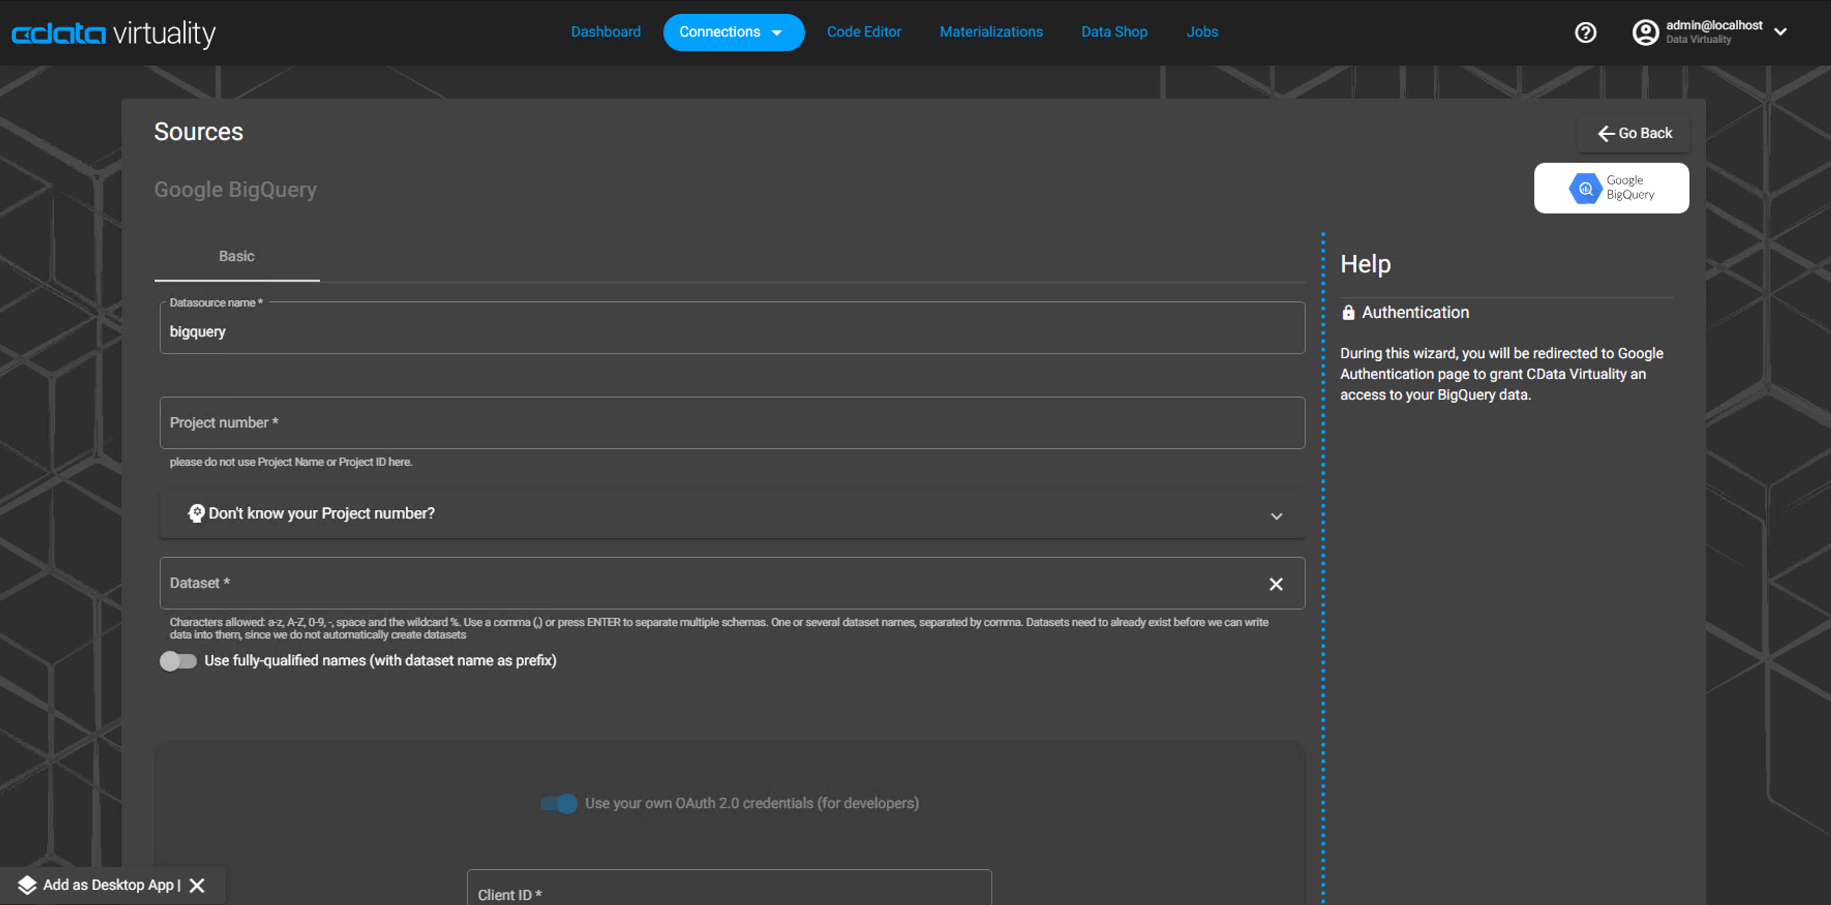Expand Don't know your Project number section

pos(732,514)
